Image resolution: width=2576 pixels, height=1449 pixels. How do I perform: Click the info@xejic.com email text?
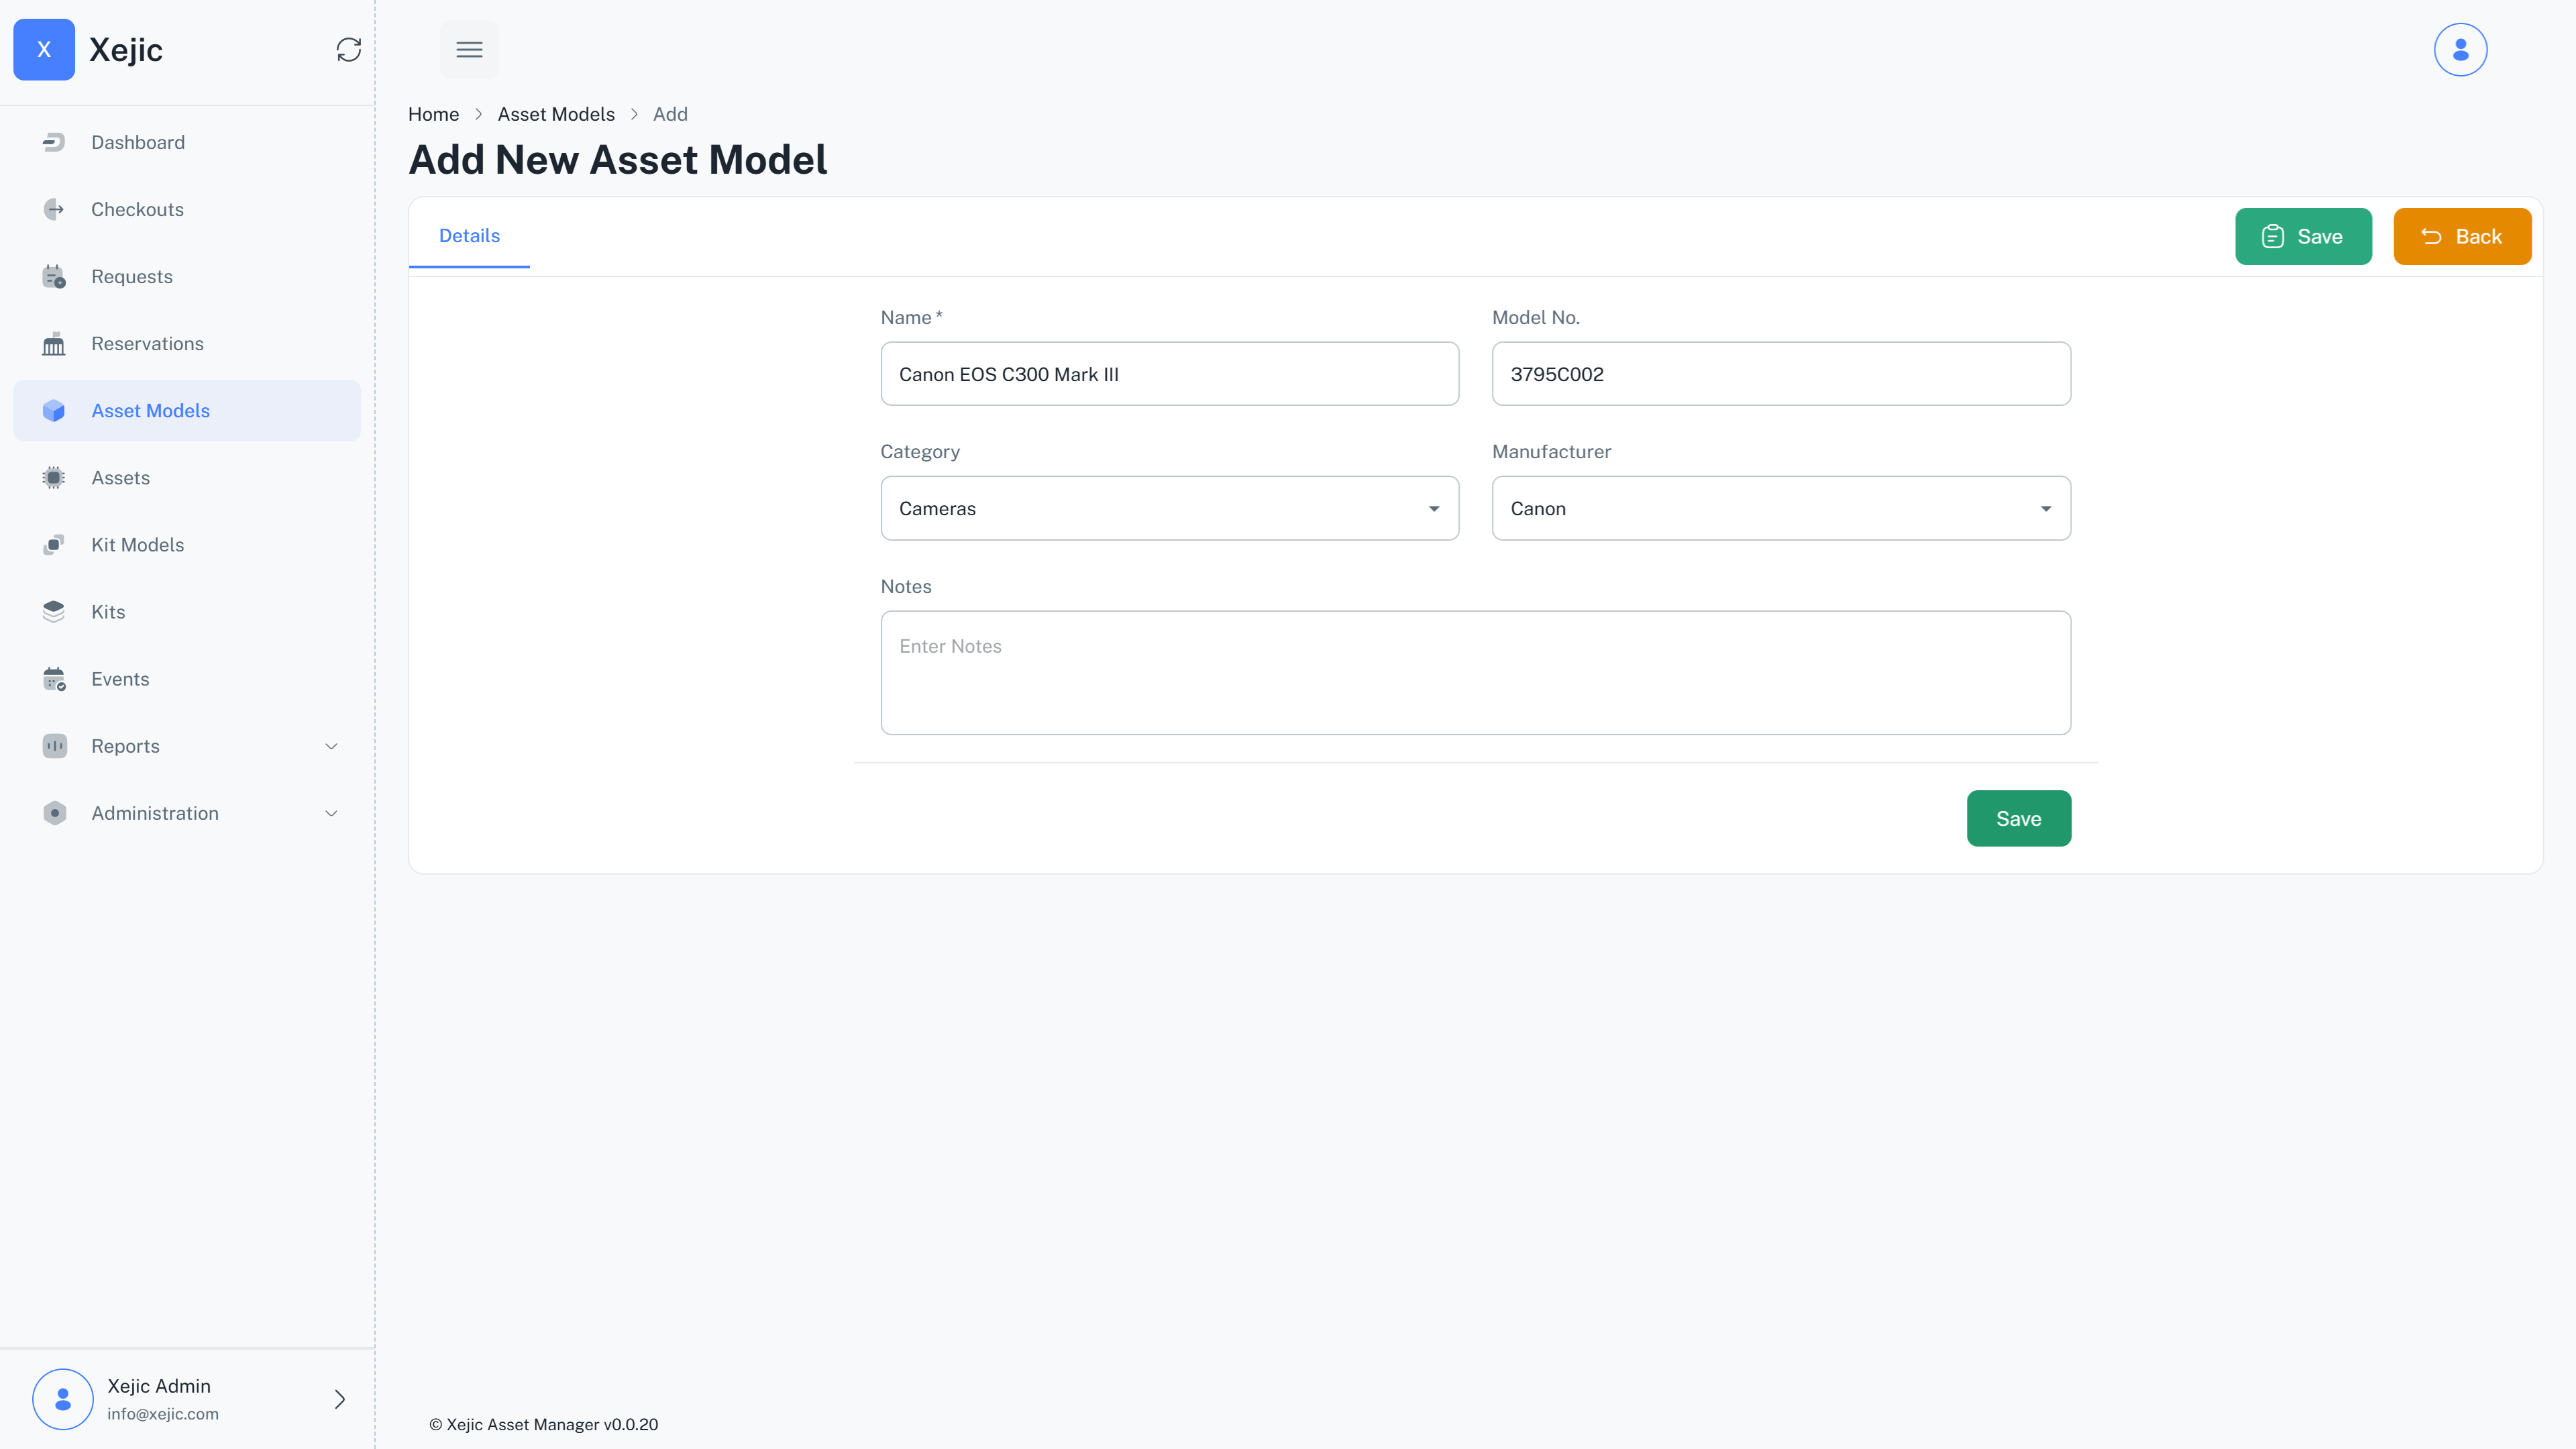click(x=163, y=1414)
